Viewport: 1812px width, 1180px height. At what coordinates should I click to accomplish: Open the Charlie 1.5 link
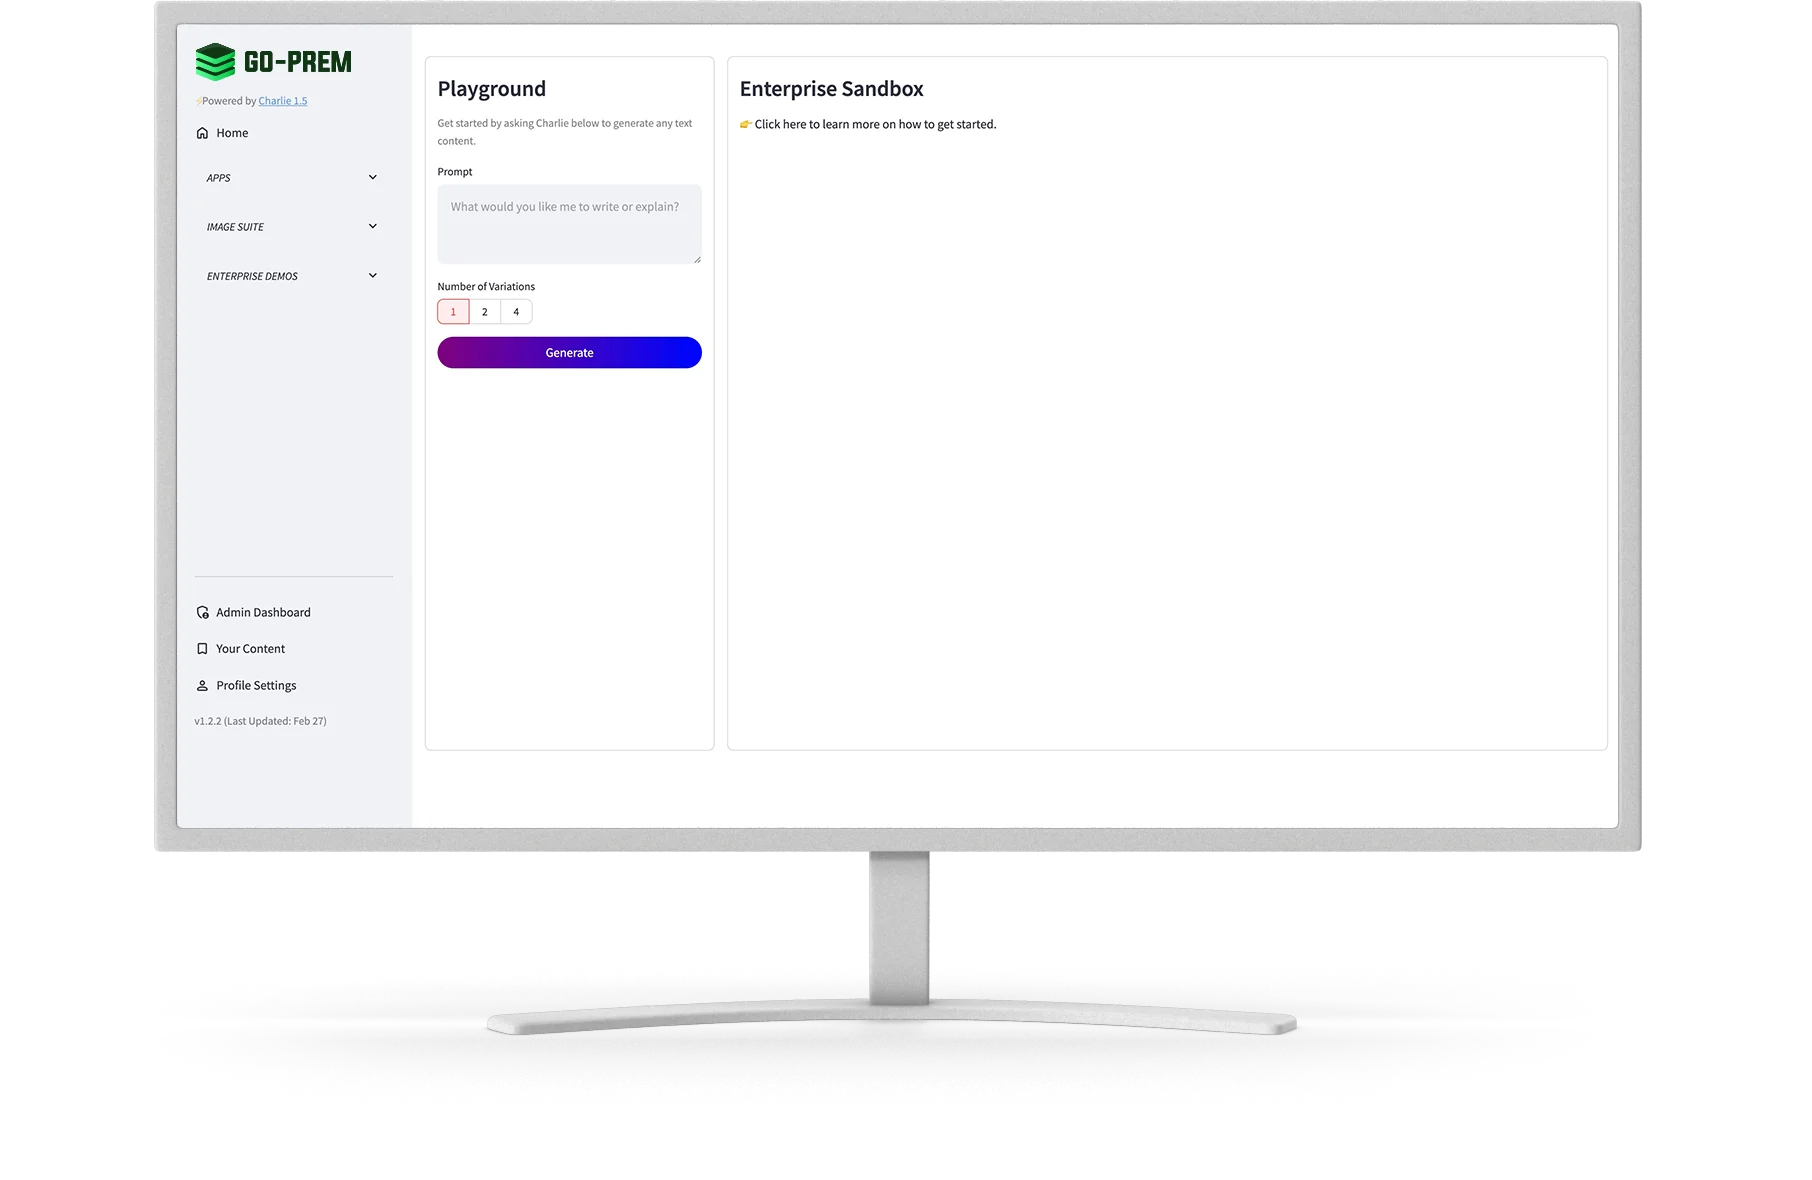click(x=283, y=101)
